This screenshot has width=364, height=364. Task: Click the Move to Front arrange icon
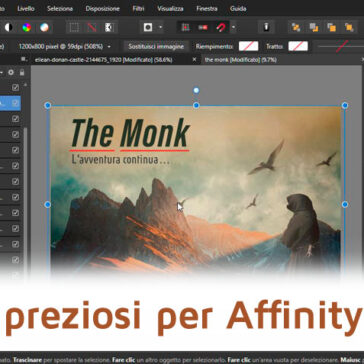point(349,27)
